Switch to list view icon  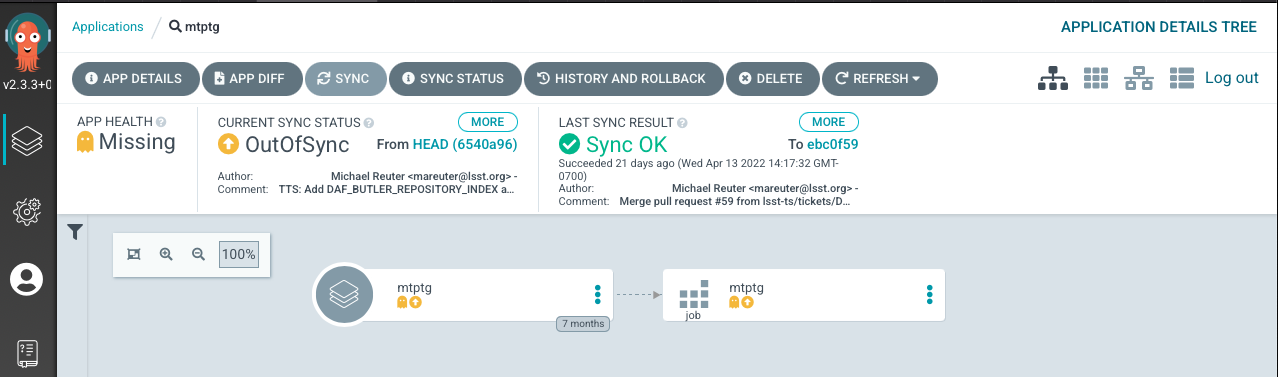1182,78
